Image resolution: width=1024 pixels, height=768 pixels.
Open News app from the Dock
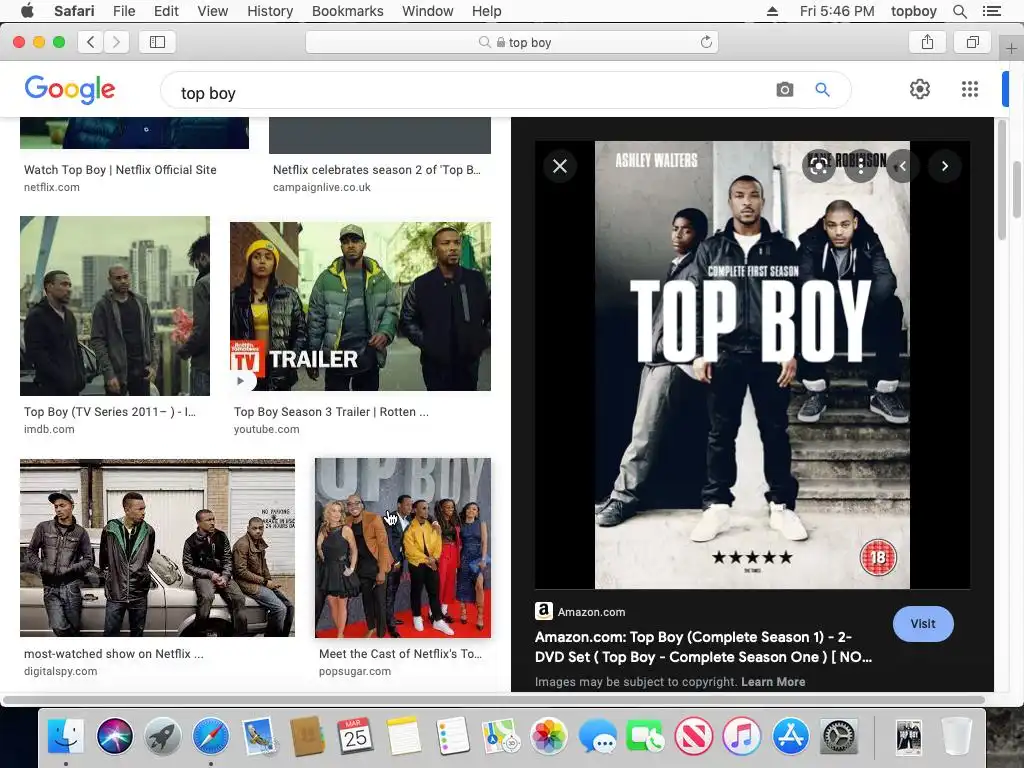click(694, 736)
